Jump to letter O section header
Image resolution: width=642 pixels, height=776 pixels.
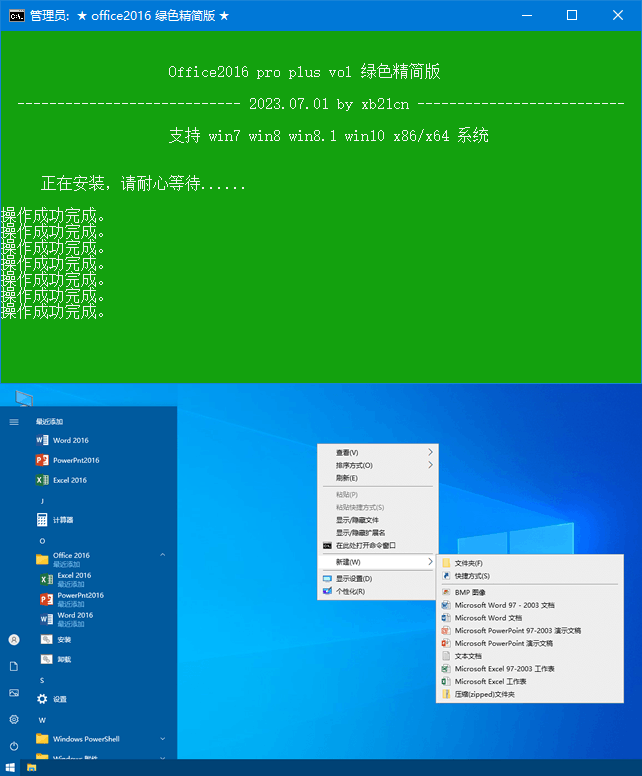click(42, 541)
